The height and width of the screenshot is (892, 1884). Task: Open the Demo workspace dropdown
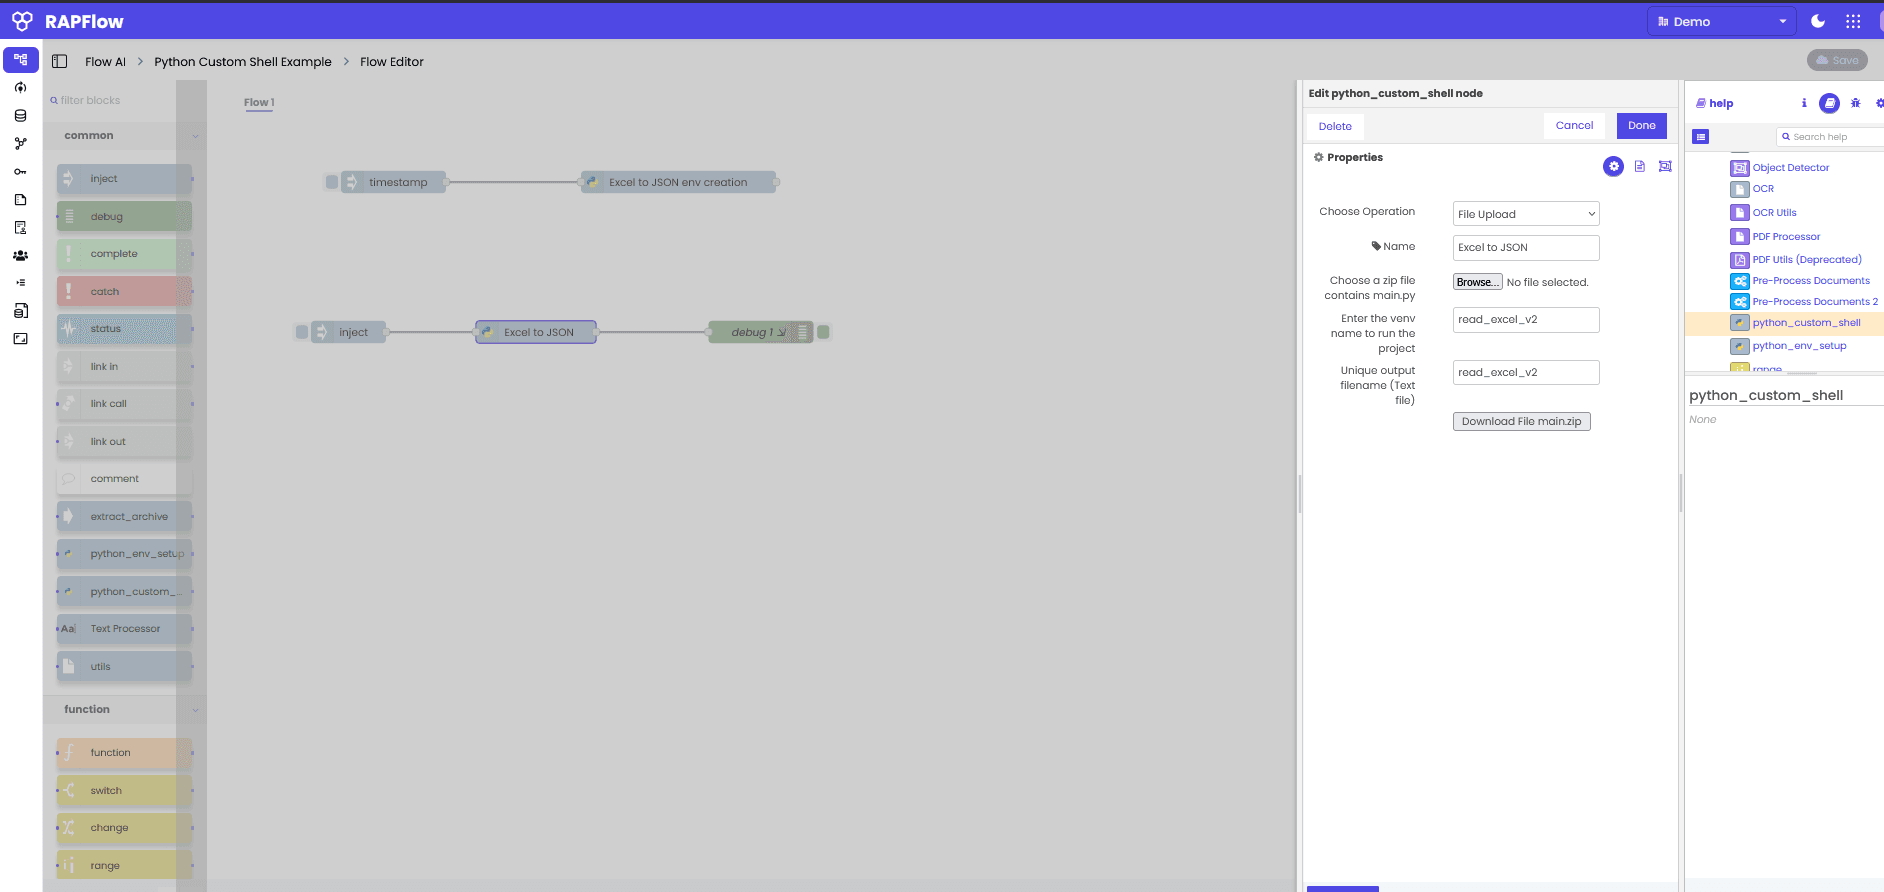[1721, 21]
